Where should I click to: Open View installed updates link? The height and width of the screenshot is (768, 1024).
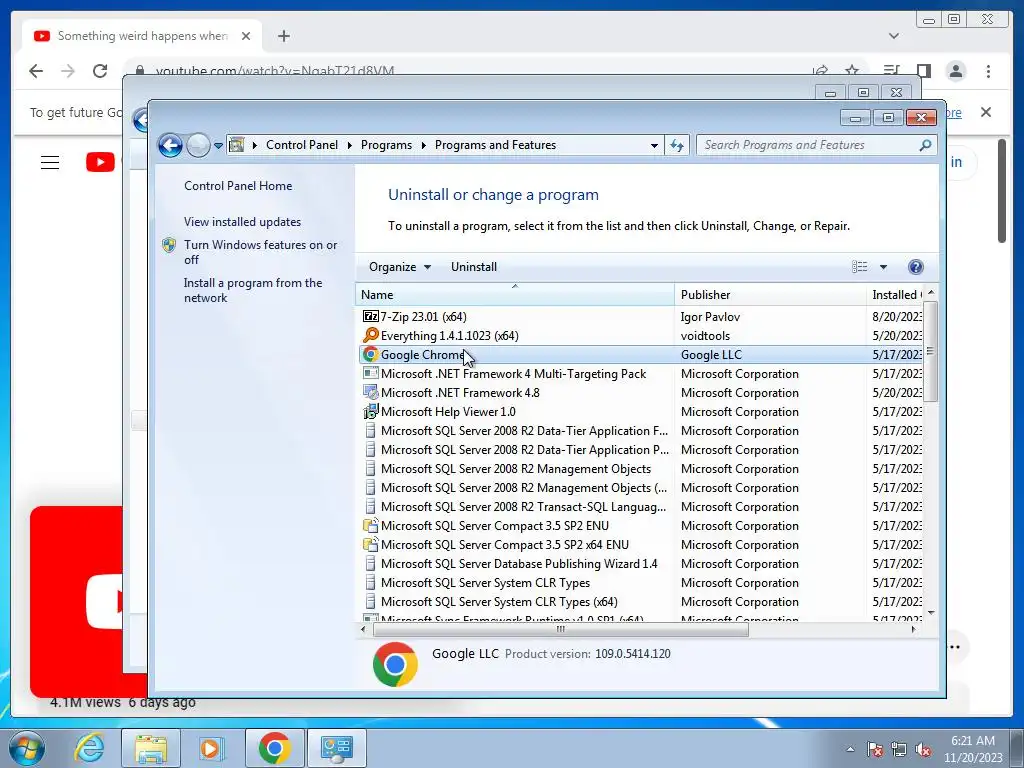coord(242,221)
